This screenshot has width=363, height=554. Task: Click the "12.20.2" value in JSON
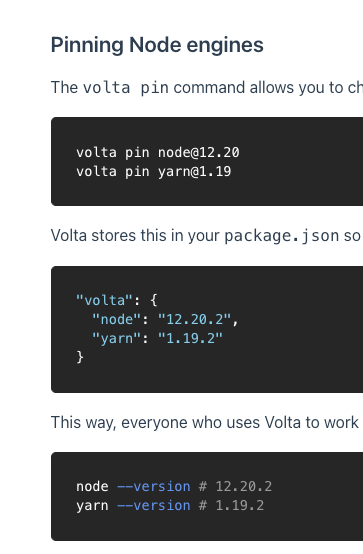pyautogui.click(x=194, y=320)
